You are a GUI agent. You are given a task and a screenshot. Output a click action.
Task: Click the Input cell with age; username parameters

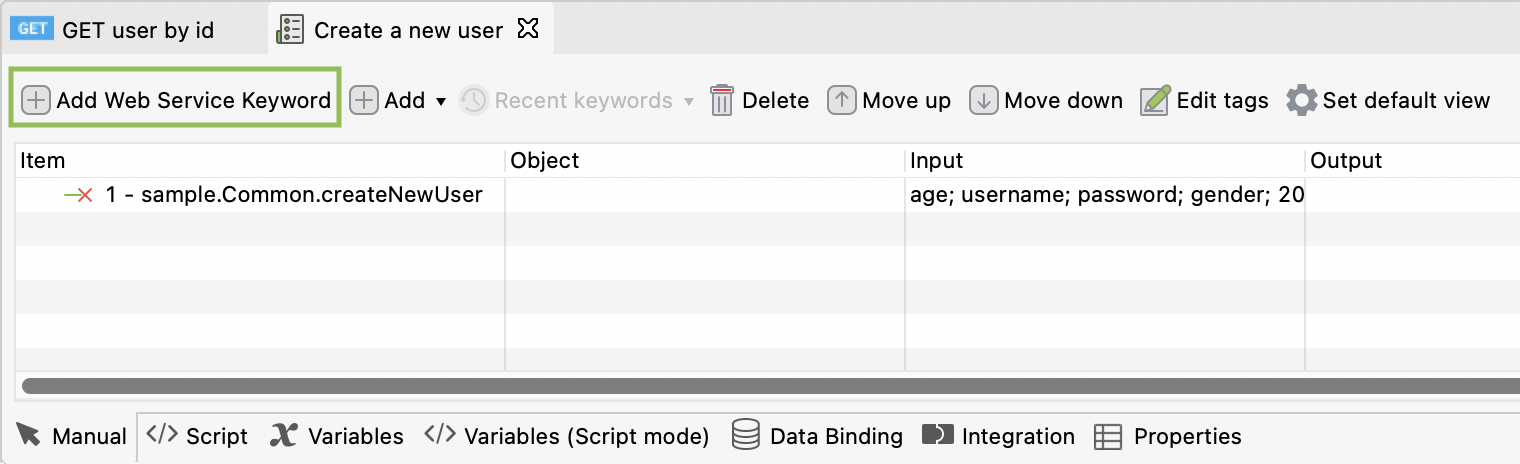[x=1105, y=195]
